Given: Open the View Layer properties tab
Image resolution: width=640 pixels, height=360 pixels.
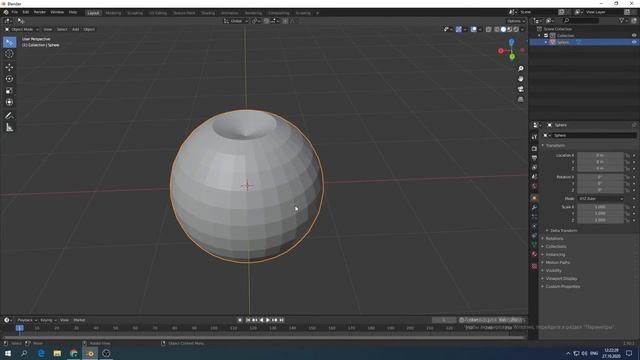Looking at the screenshot, I should click(534, 167).
